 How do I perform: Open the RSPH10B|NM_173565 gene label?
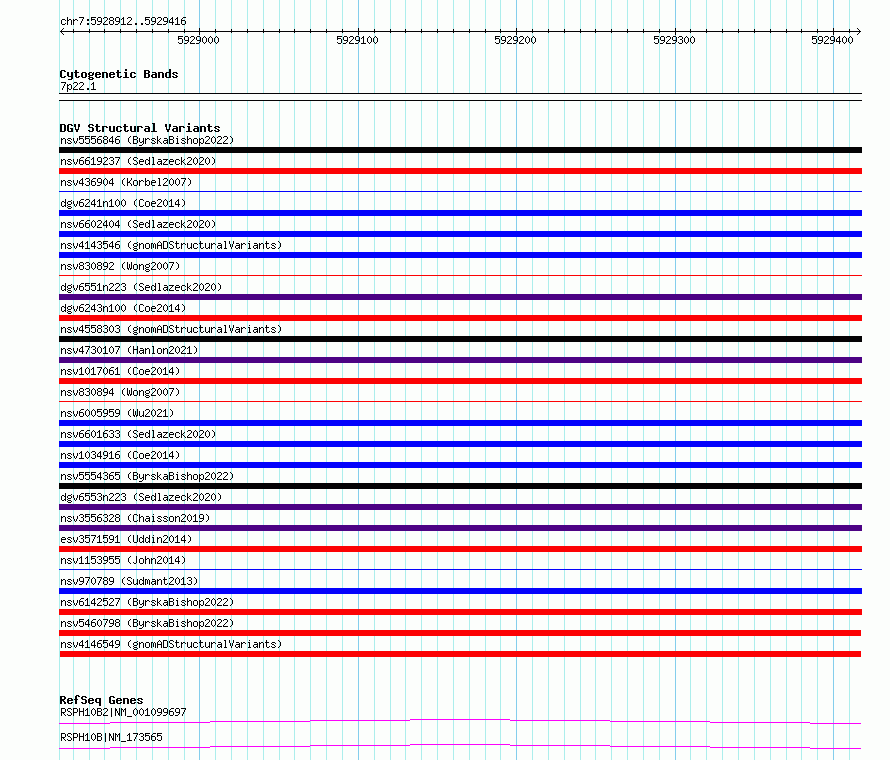tap(111, 737)
